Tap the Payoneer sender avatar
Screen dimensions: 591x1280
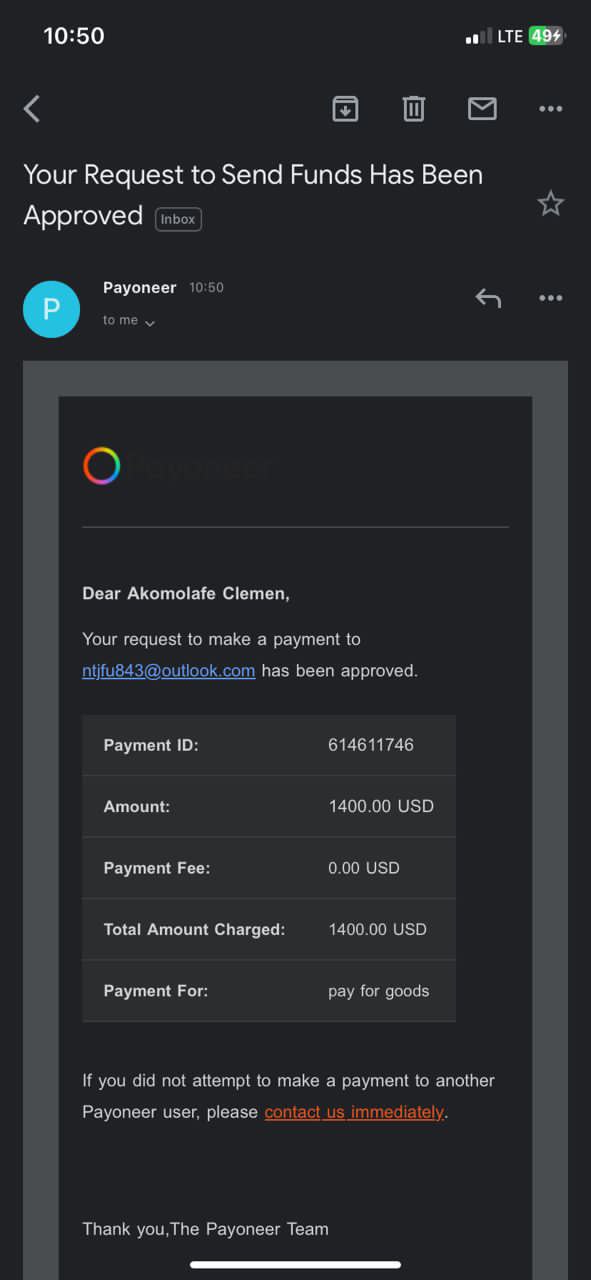(51, 309)
